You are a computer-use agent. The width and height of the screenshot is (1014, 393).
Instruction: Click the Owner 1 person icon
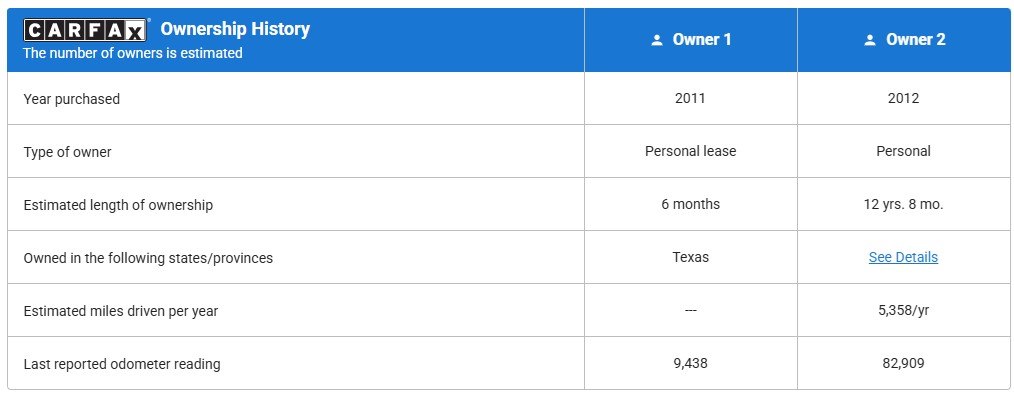(657, 40)
